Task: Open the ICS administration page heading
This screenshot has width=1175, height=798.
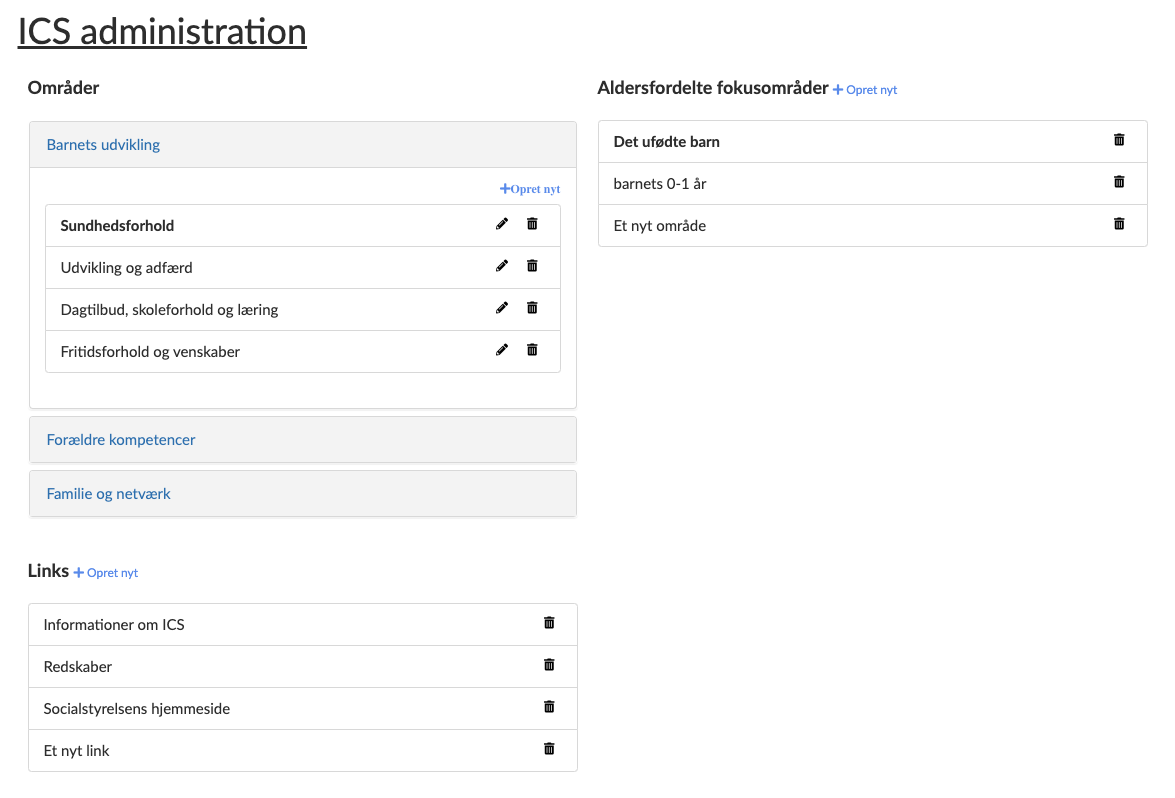Action: point(162,32)
